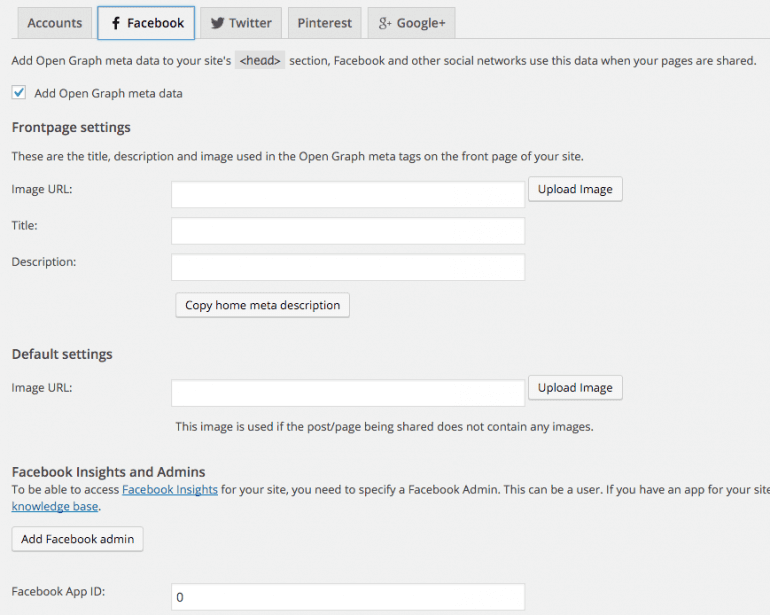The height and width of the screenshot is (615, 770).
Task: Click the Add Facebook admin button
Action: coord(78,539)
